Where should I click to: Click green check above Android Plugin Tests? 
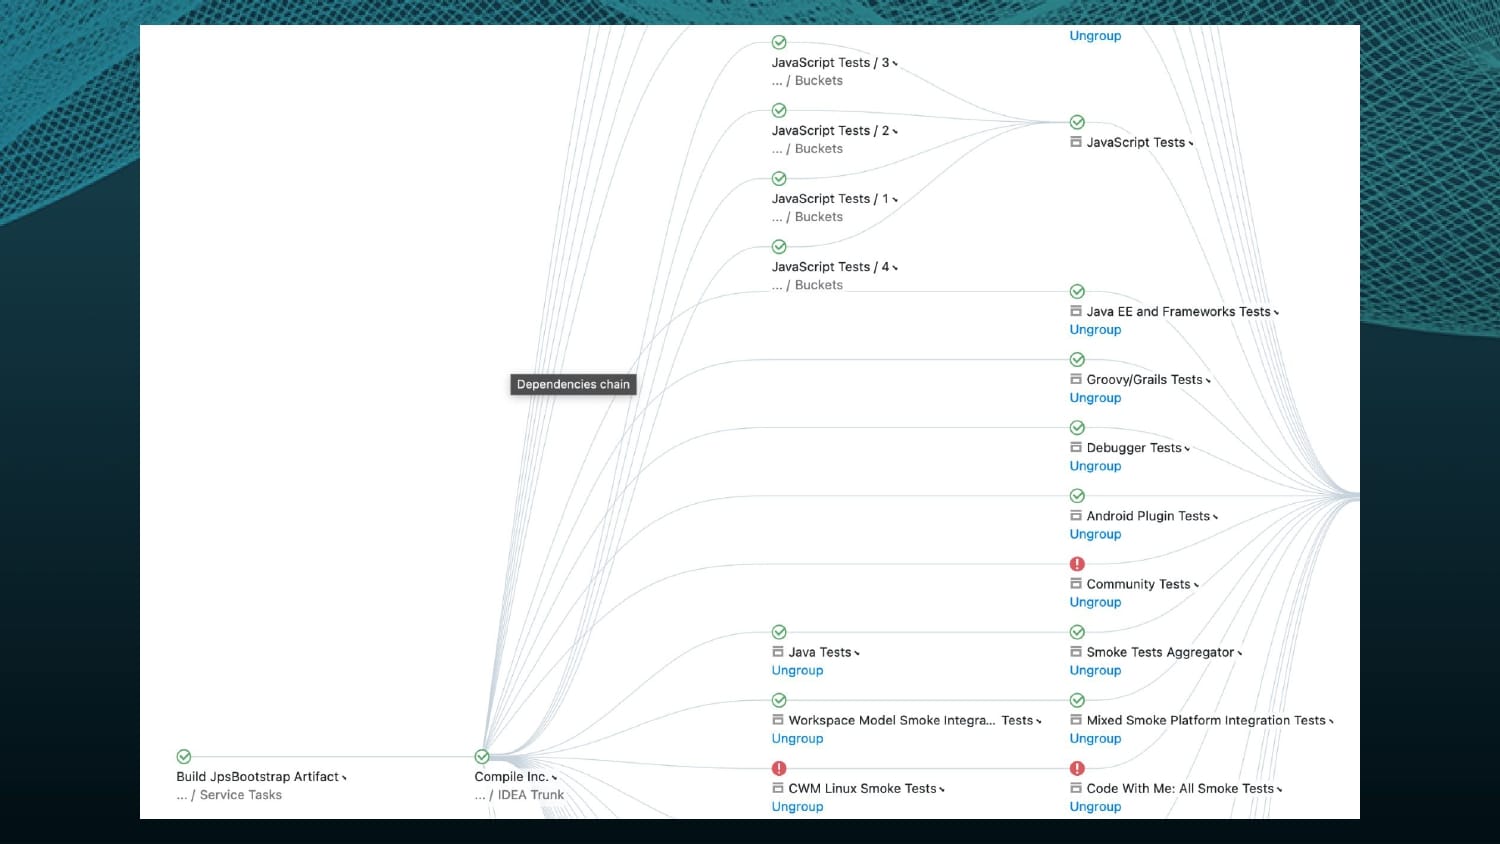tap(1077, 496)
